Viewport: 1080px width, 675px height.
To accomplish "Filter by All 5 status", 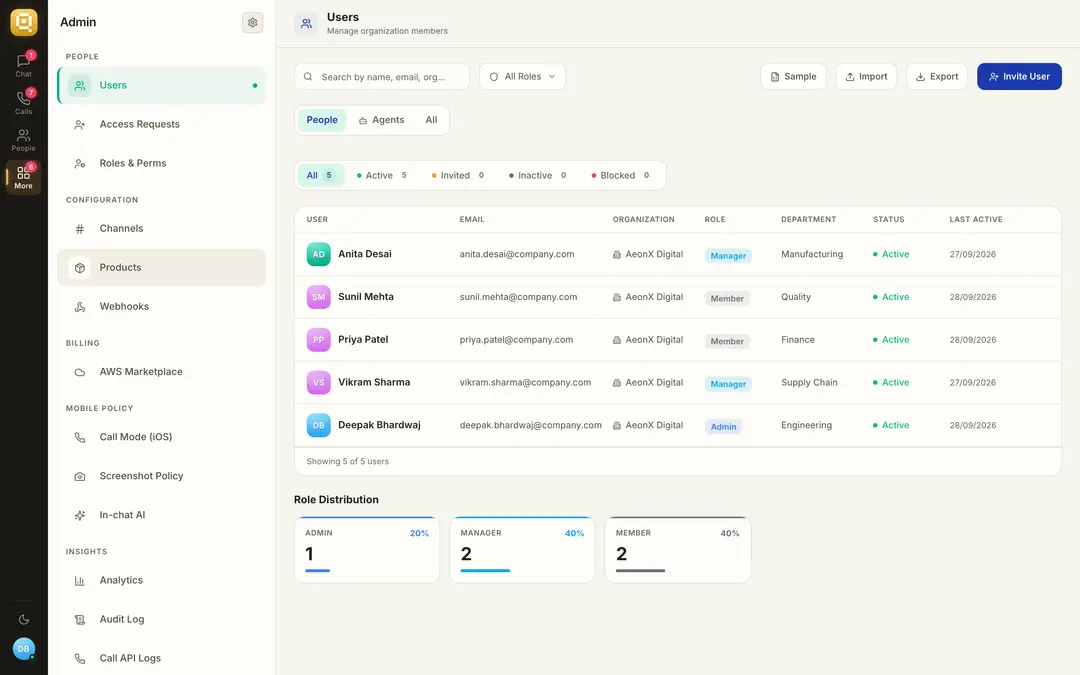I will click(320, 175).
